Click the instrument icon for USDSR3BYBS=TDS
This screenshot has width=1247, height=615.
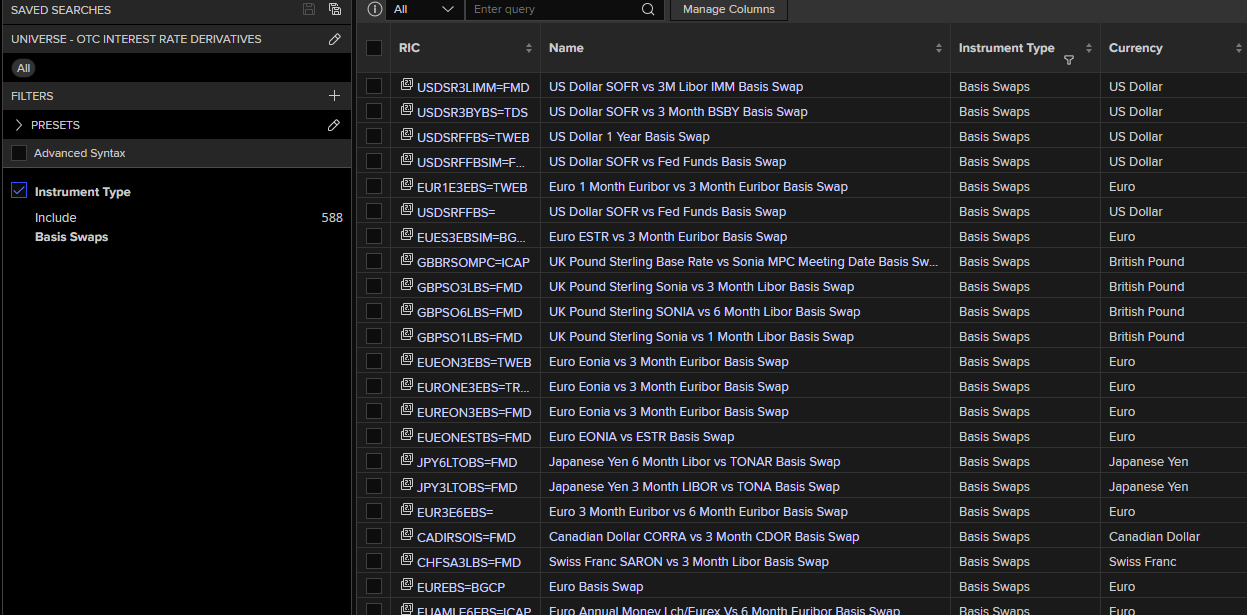[407, 111]
